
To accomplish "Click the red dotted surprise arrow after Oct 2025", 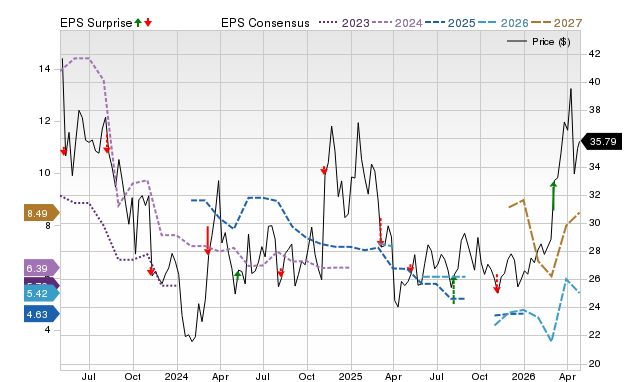I will [497, 284].
